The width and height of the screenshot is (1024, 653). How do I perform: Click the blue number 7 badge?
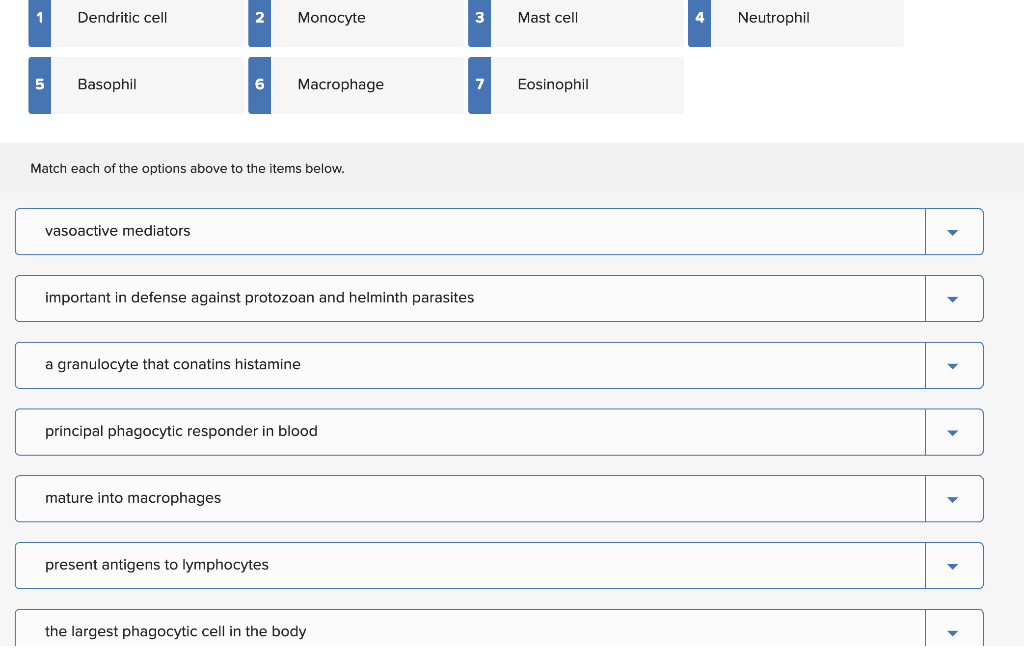tap(479, 86)
